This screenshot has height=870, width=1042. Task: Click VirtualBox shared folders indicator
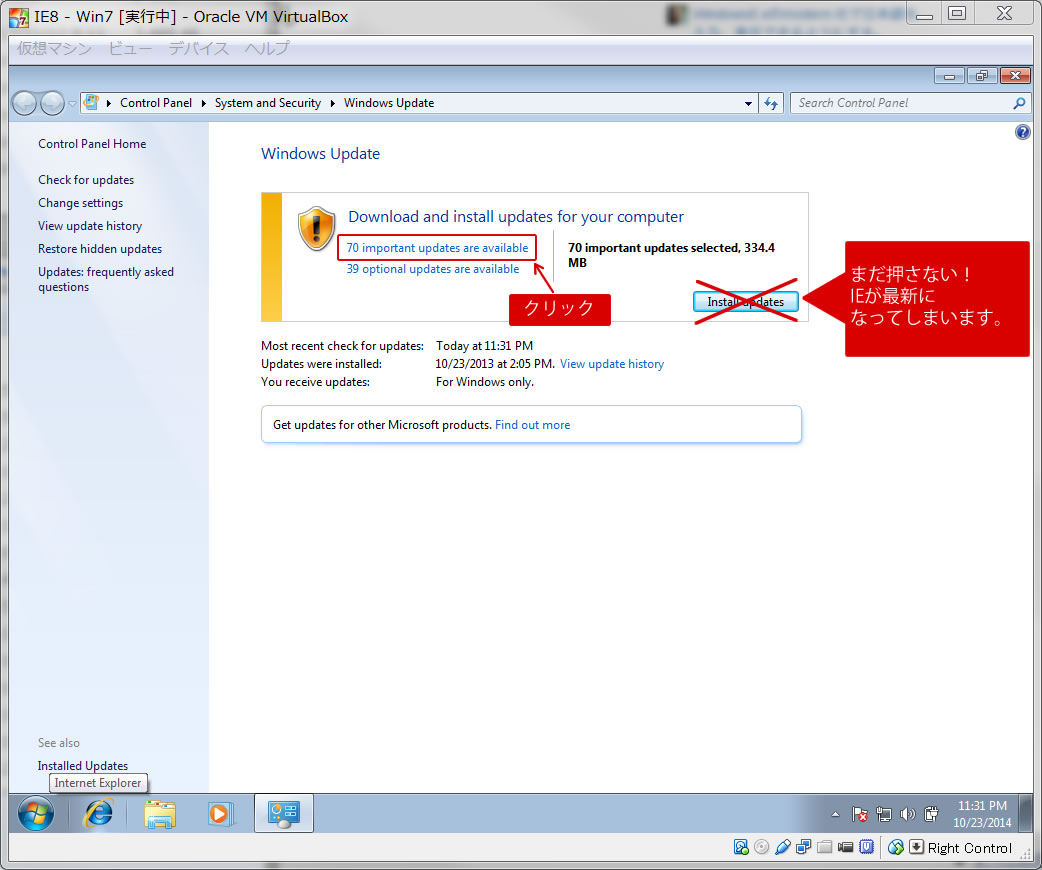[x=825, y=847]
